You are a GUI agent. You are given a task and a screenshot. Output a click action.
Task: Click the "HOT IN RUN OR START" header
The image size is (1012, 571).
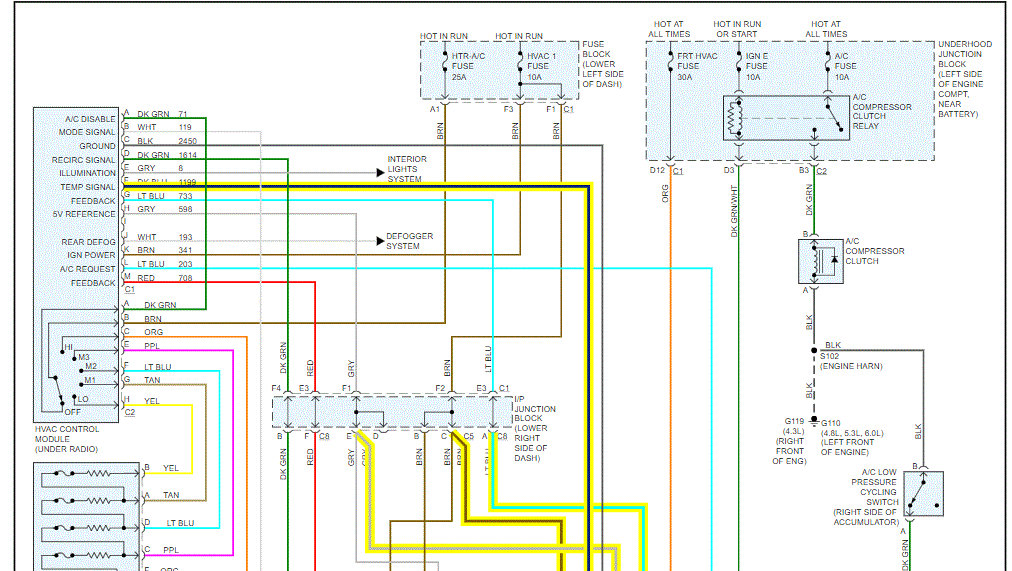(x=737, y=29)
